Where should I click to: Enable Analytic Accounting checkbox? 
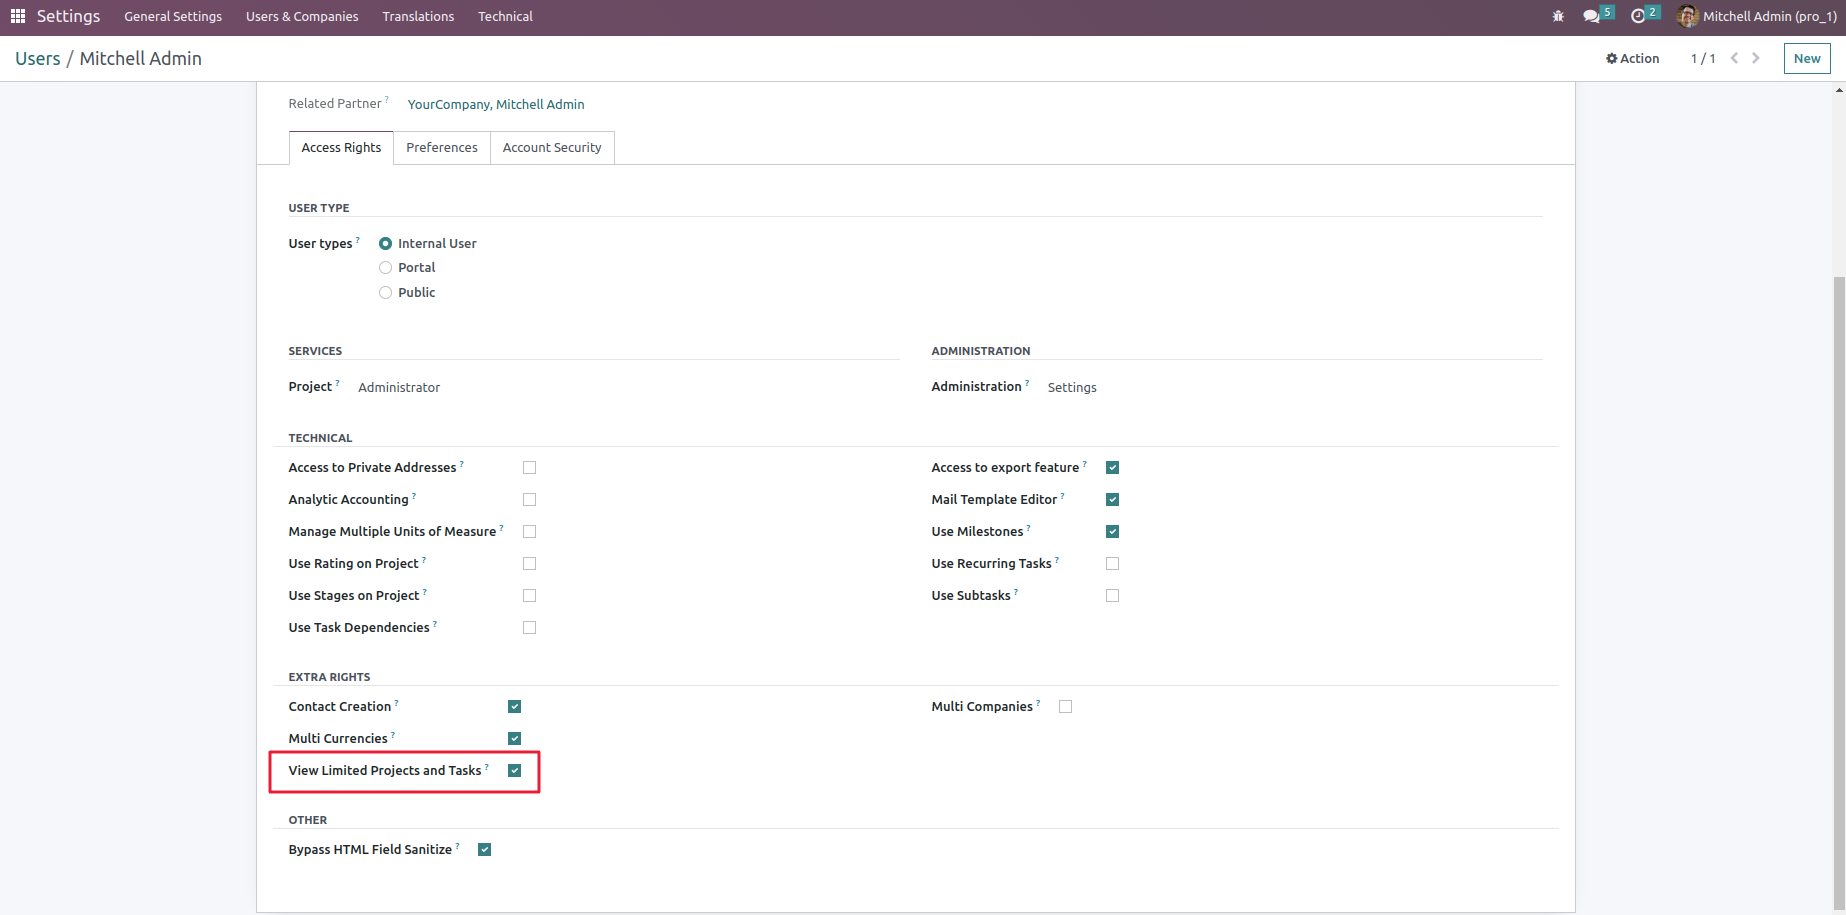pyautogui.click(x=529, y=499)
